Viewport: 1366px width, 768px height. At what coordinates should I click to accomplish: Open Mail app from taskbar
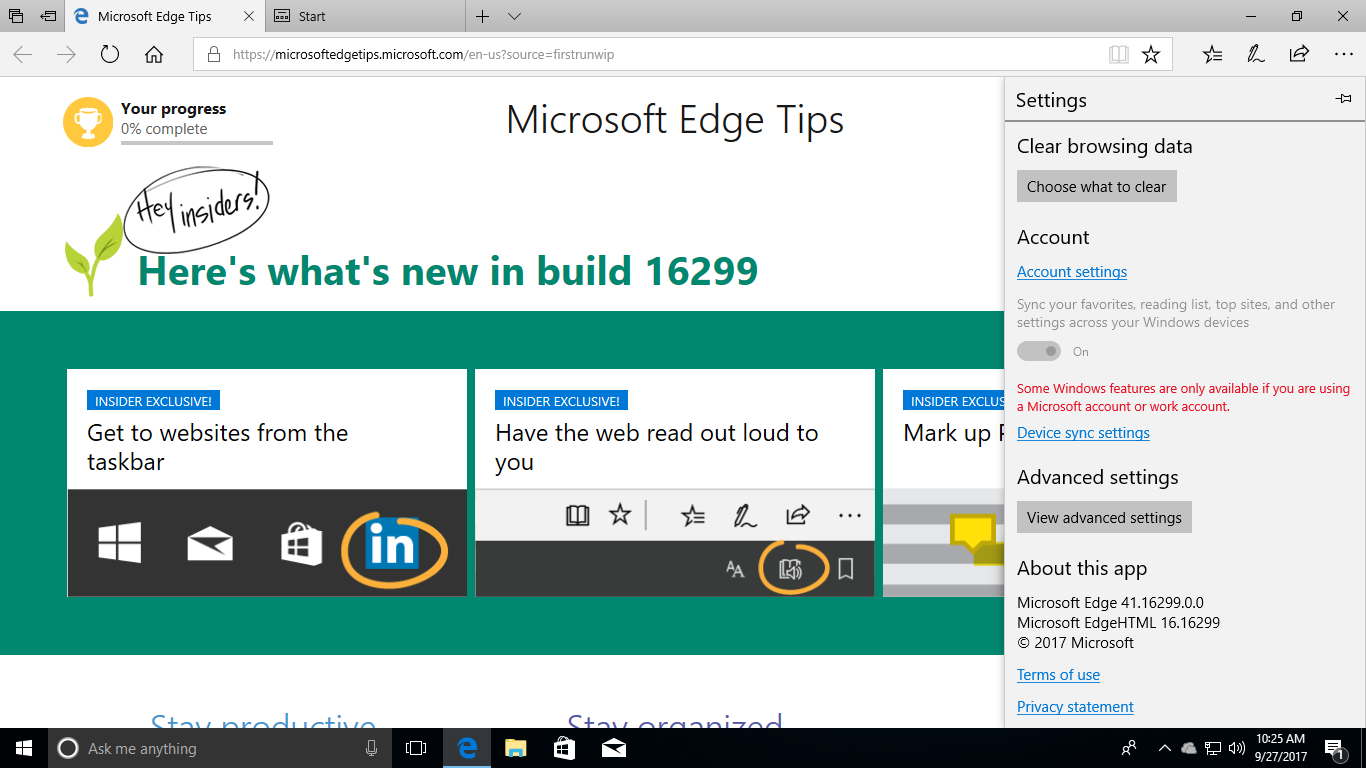click(613, 748)
